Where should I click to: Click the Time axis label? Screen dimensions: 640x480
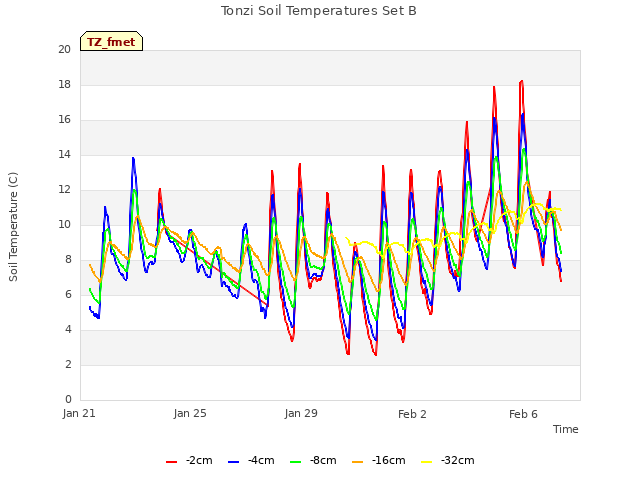coord(566,429)
